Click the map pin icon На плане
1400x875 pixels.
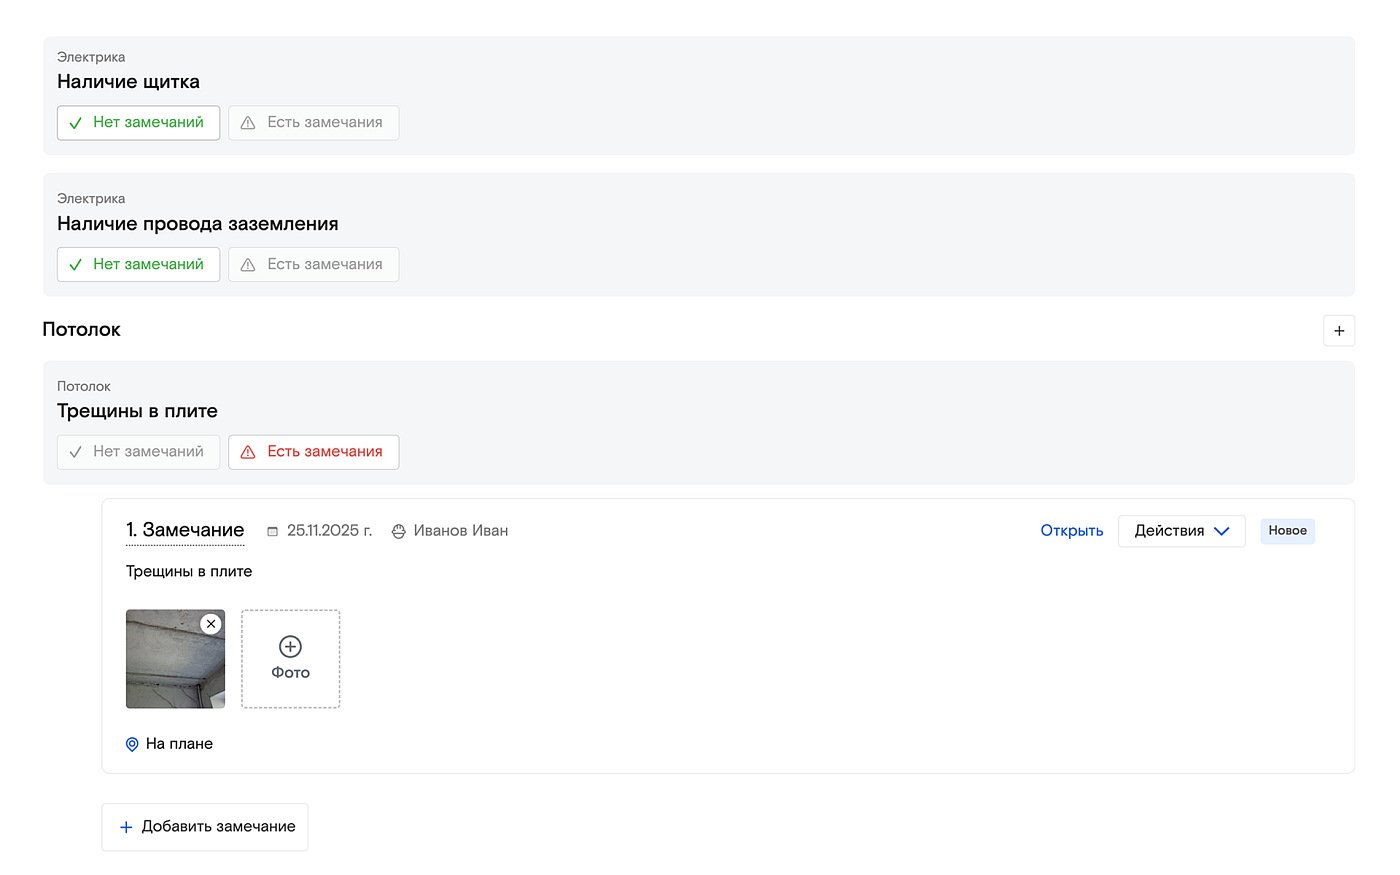[x=132, y=745]
